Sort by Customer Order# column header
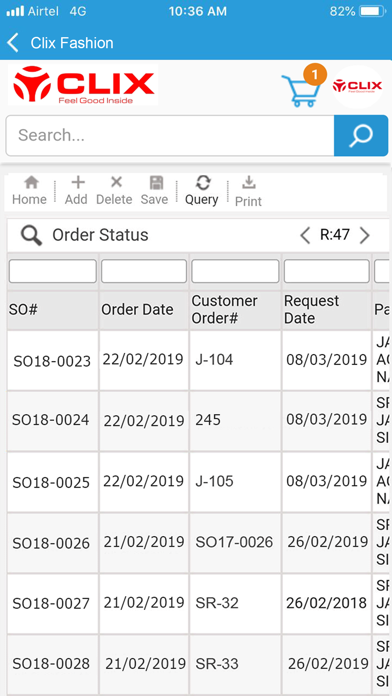Screen dimensions: 392x696 [235, 310]
